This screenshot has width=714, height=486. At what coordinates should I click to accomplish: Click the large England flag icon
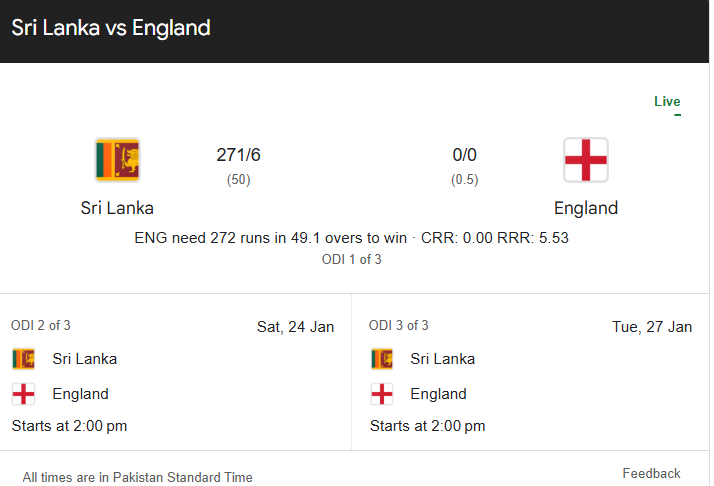click(585, 160)
